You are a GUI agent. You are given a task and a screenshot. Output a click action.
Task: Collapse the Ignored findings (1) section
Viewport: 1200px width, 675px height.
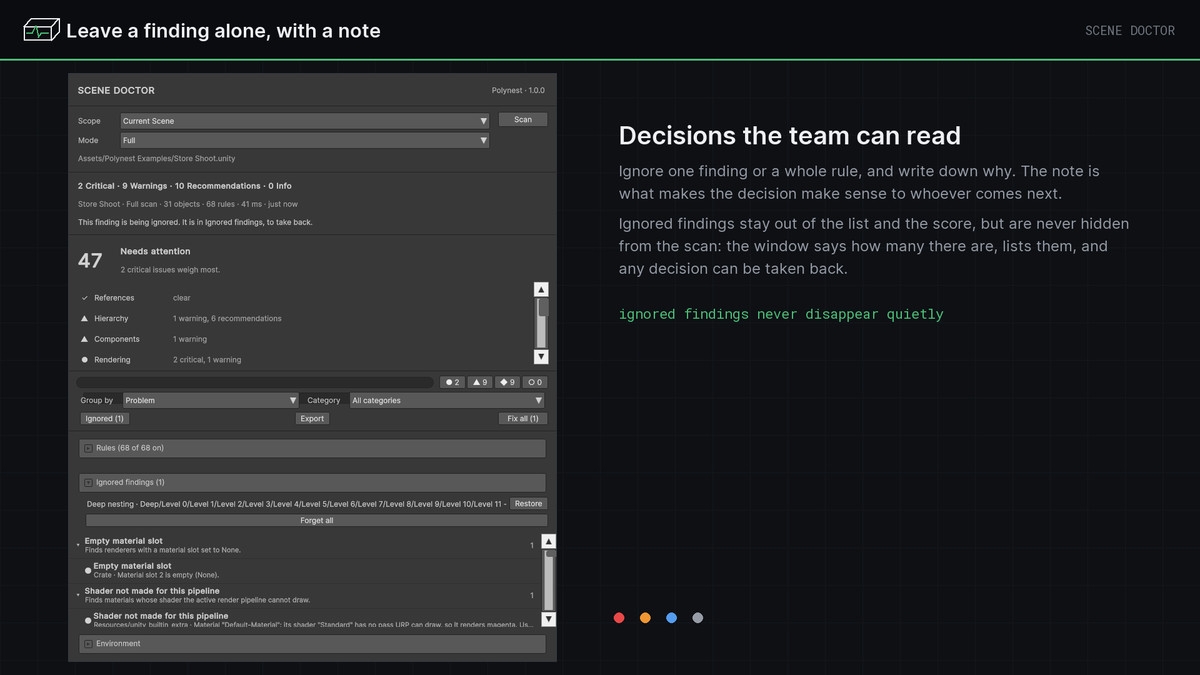[x=312, y=482]
